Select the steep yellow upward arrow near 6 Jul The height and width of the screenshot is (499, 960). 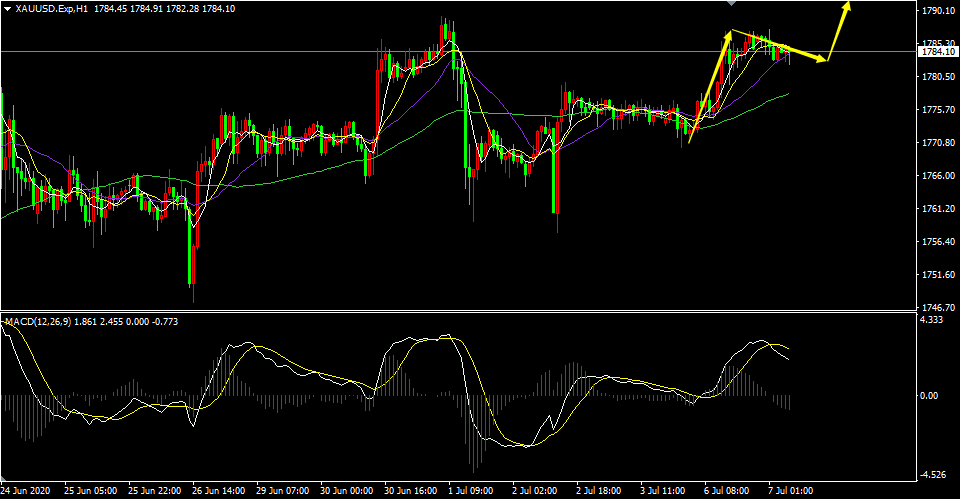(x=710, y=86)
